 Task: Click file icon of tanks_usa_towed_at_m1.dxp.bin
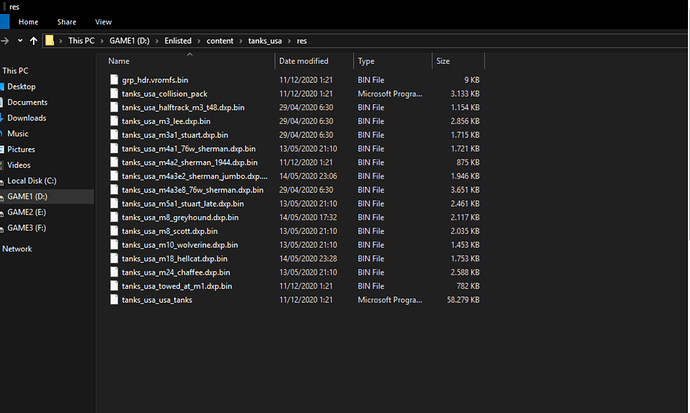(x=114, y=286)
